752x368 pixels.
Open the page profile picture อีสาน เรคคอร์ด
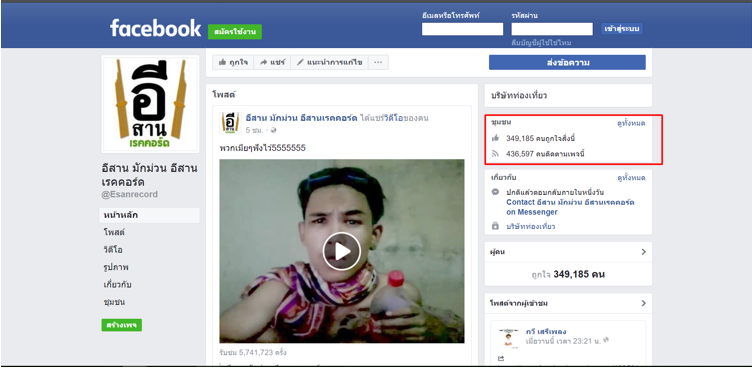pyautogui.click(x=150, y=104)
